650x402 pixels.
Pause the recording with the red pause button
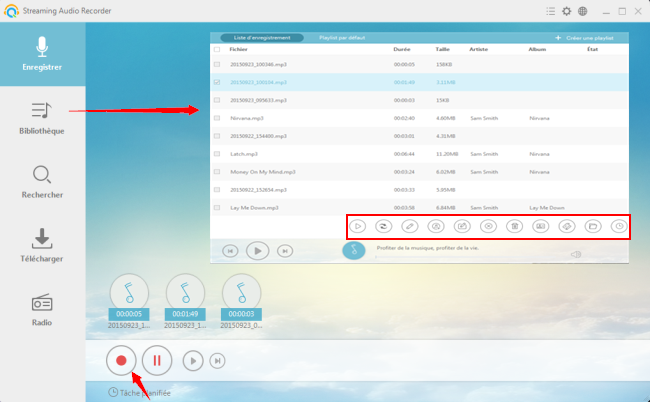(x=157, y=361)
